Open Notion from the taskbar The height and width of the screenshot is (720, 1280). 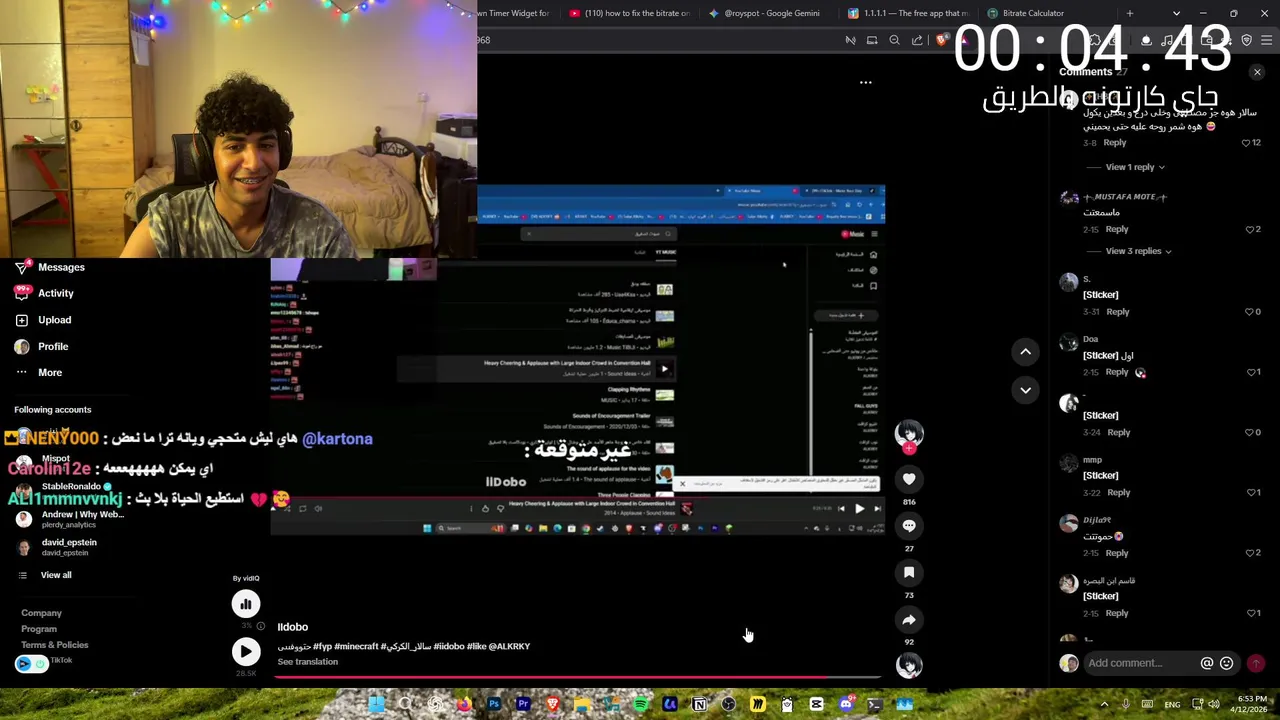click(x=699, y=704)
